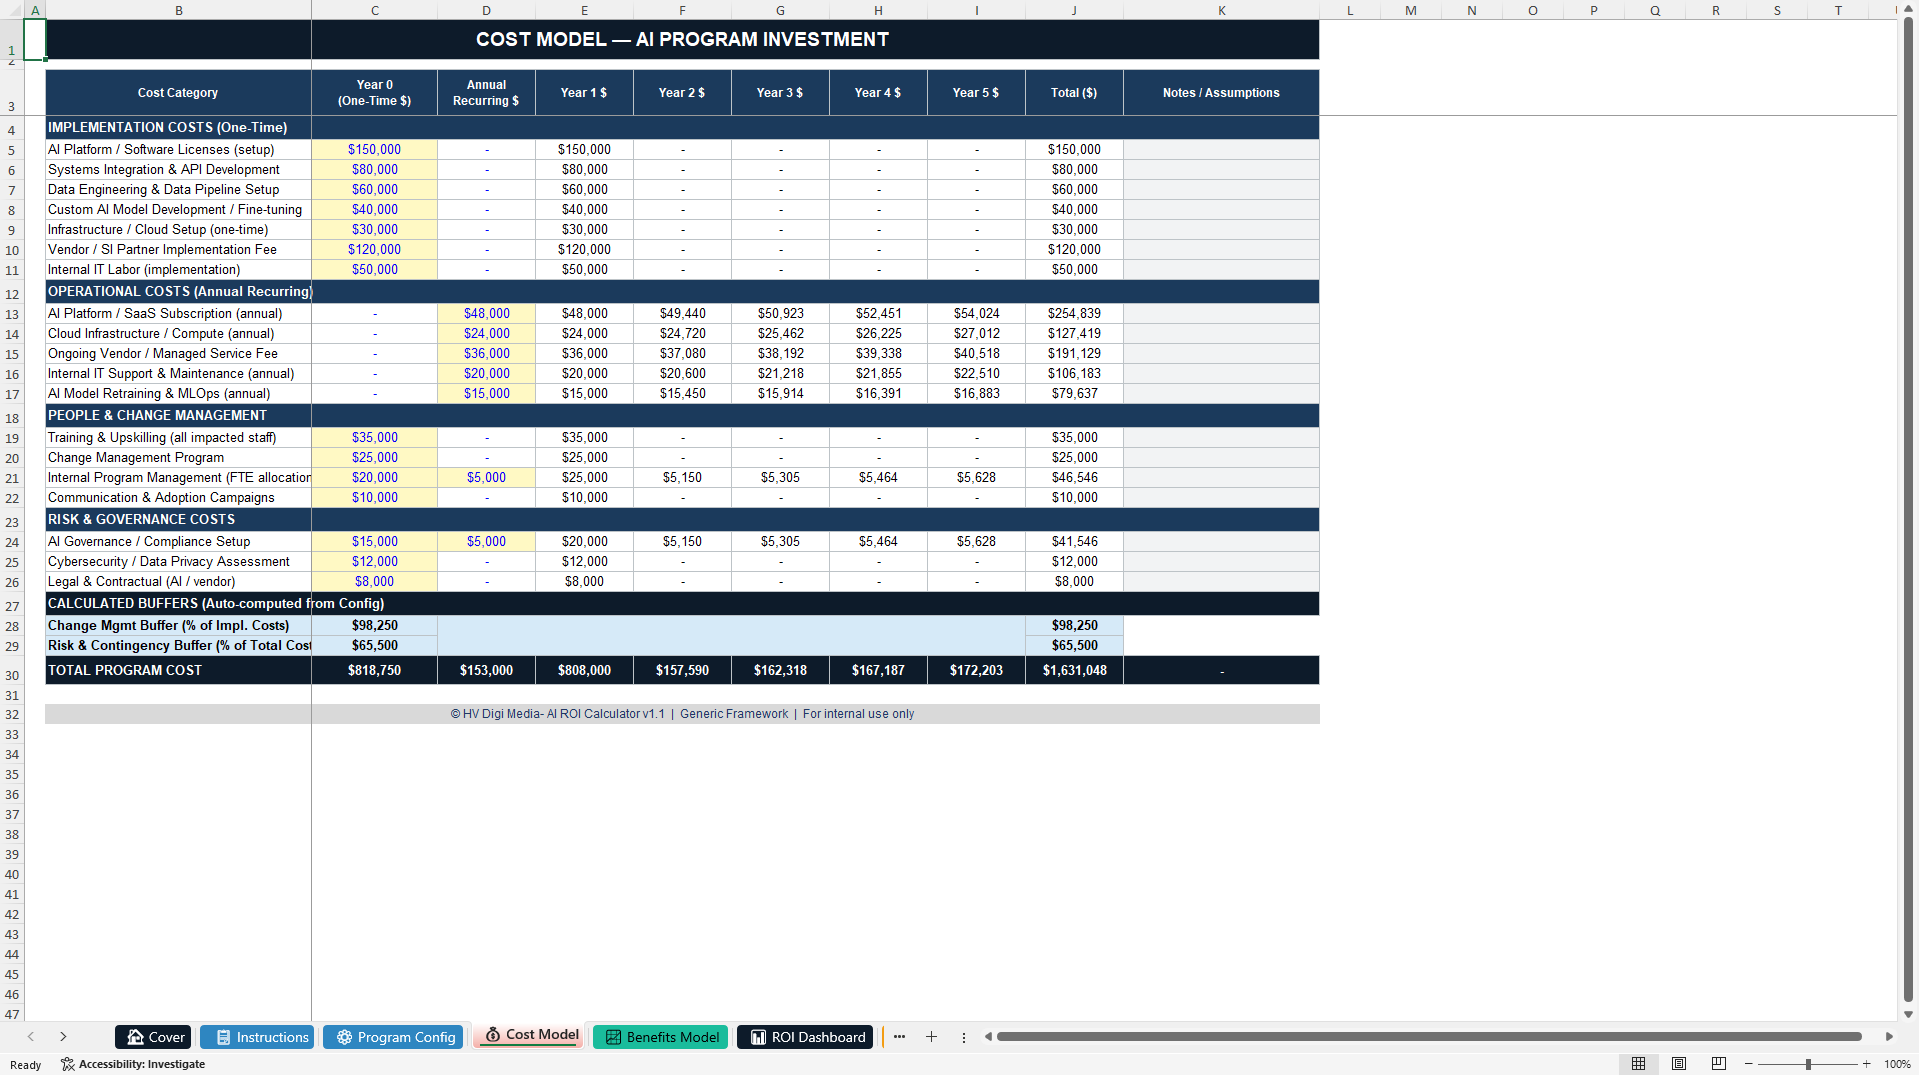The width and height of the screenshot is (1919, 1075).
Task: Click Annual Recurring $ header cell
Action: click(486, 93)
